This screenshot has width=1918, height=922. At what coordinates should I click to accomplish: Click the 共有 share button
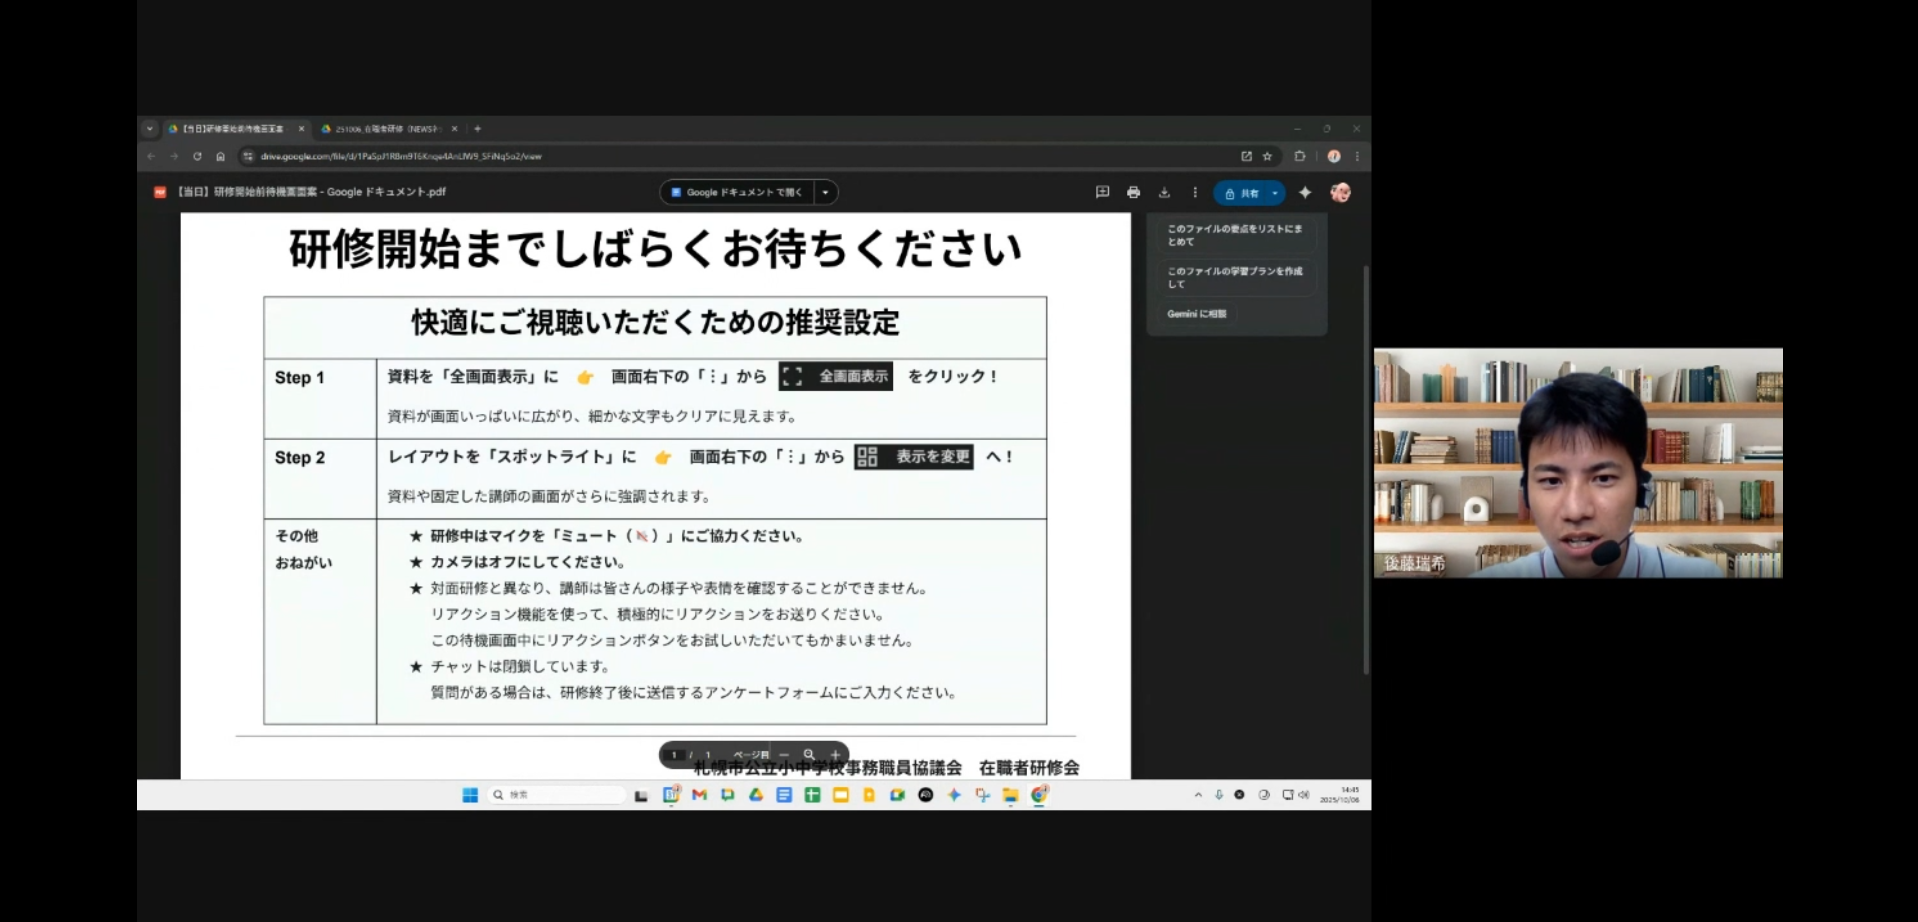1241,194
